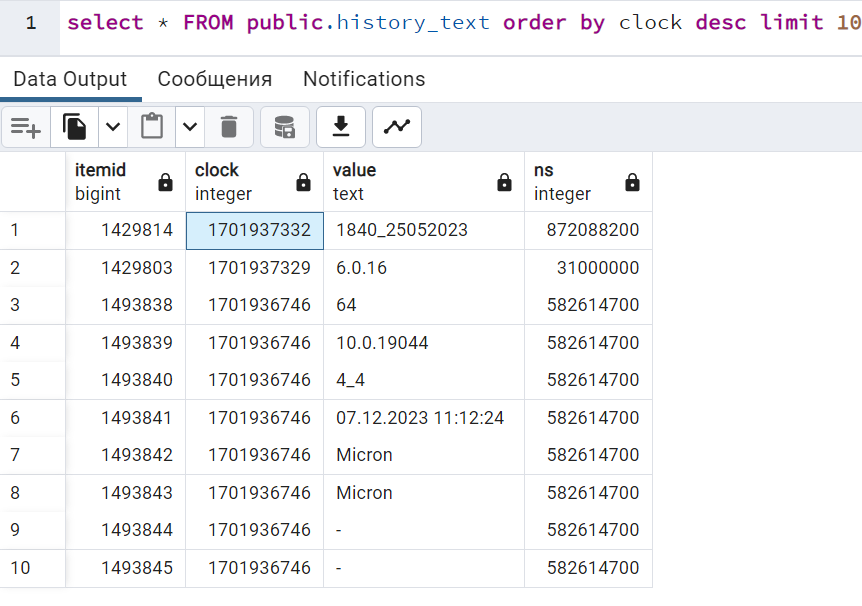Select row number 2 header
This screenshot has height=606, width=862.
click(x=32, y=268)
